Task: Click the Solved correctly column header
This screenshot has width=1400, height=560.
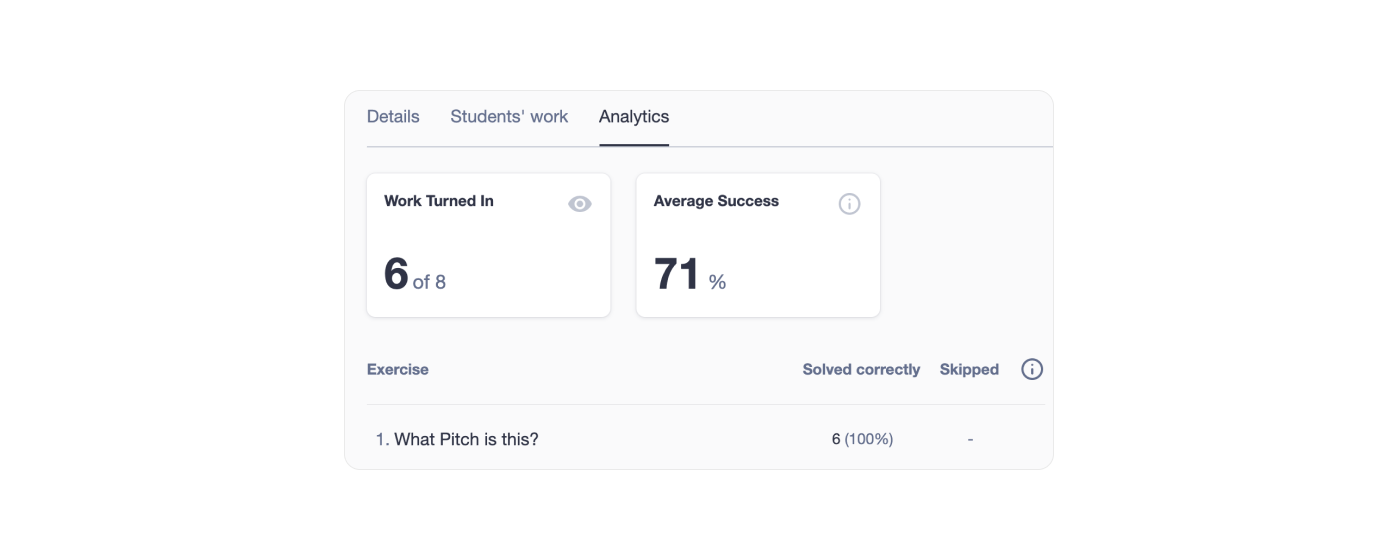Action: coord(861,369)
